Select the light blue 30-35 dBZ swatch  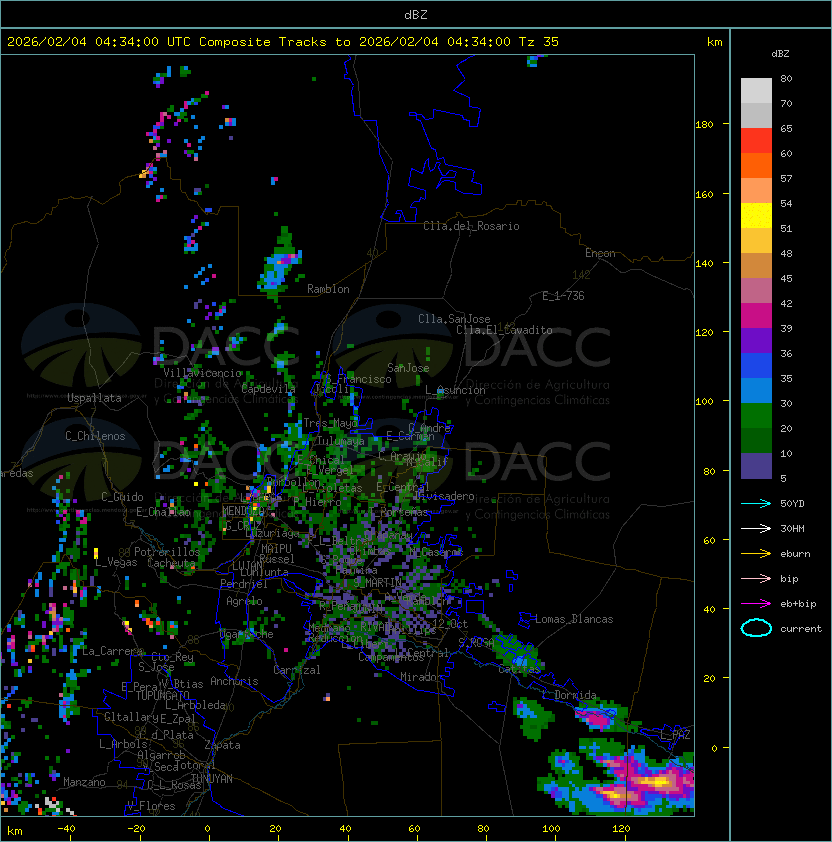pyautogui.click(x=756, y=390)
